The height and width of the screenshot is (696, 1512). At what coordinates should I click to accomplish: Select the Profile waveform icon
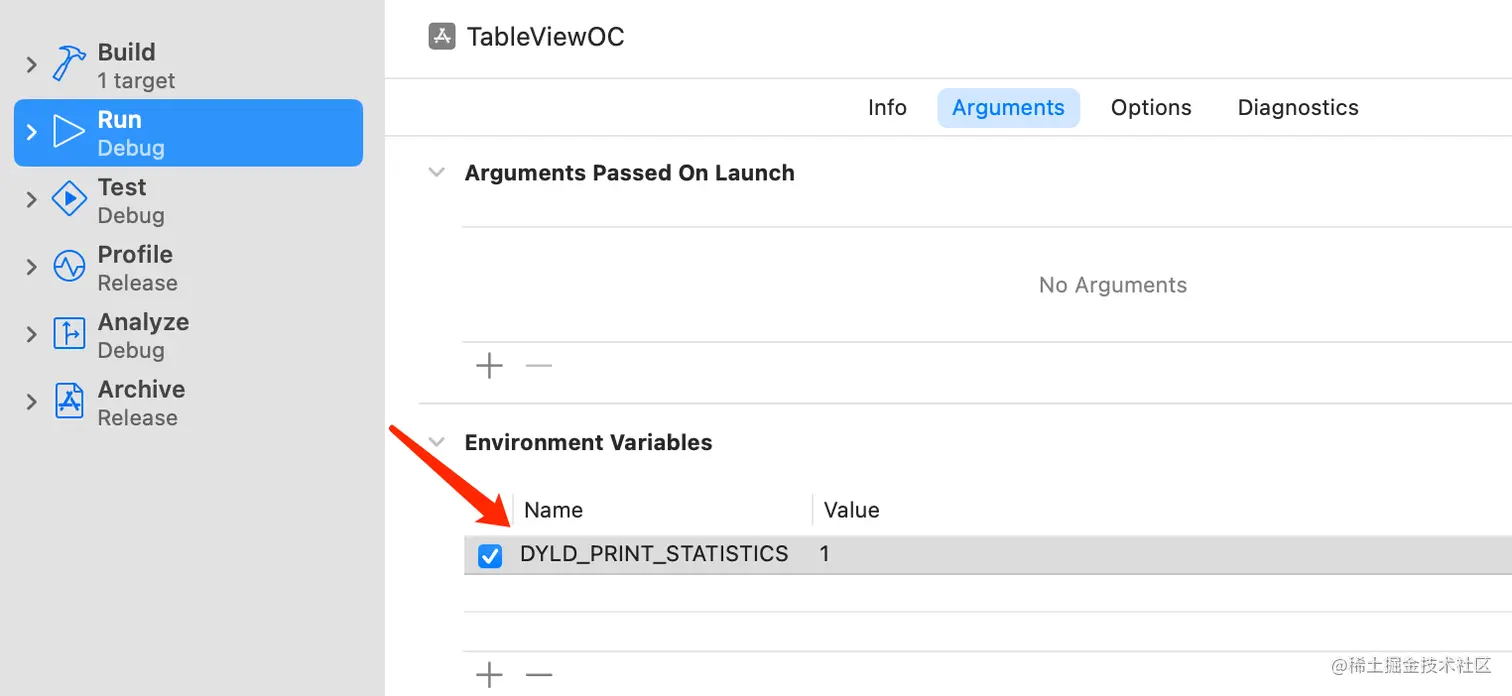pyautogui.click(x=69, y=267)
